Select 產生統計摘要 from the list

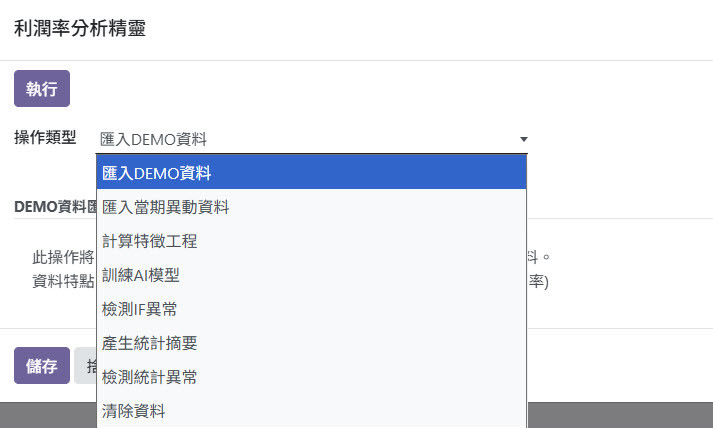[311, 343]
